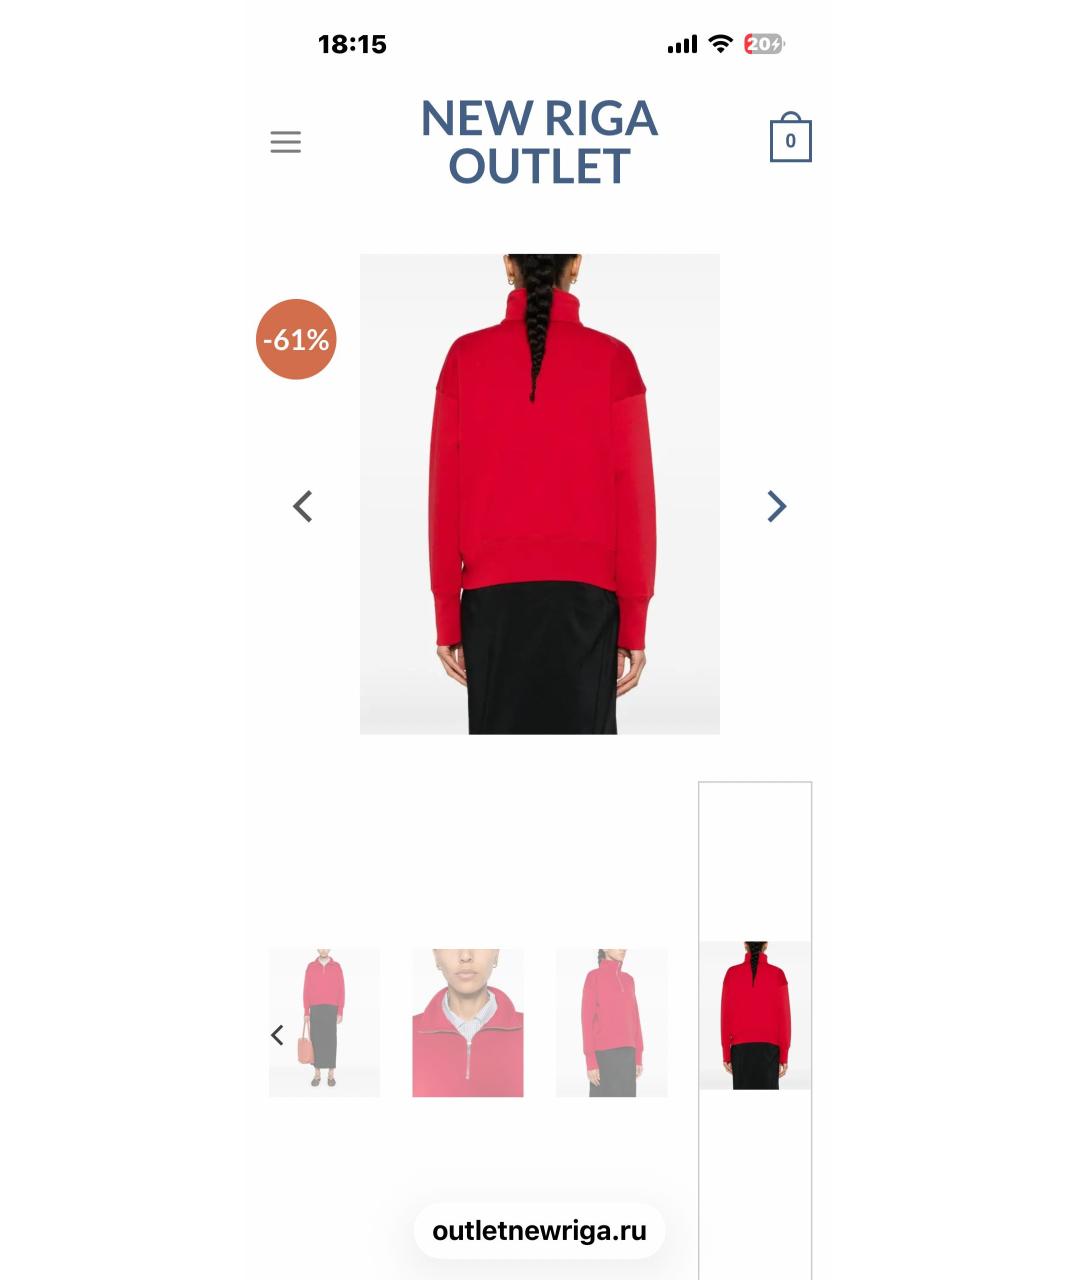Tap the -61% discount badge
Screen dimensions: 1080x1280
click(296, 340)
